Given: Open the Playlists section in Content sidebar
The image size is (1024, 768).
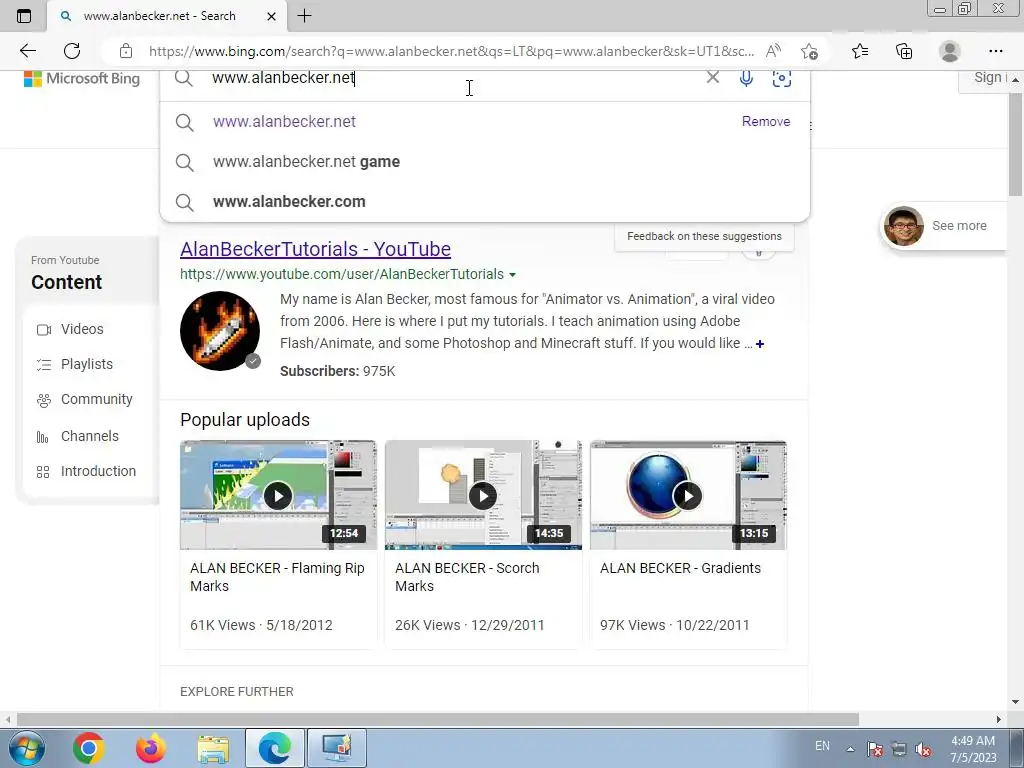Looking at the screenshot, I should 86,364.
